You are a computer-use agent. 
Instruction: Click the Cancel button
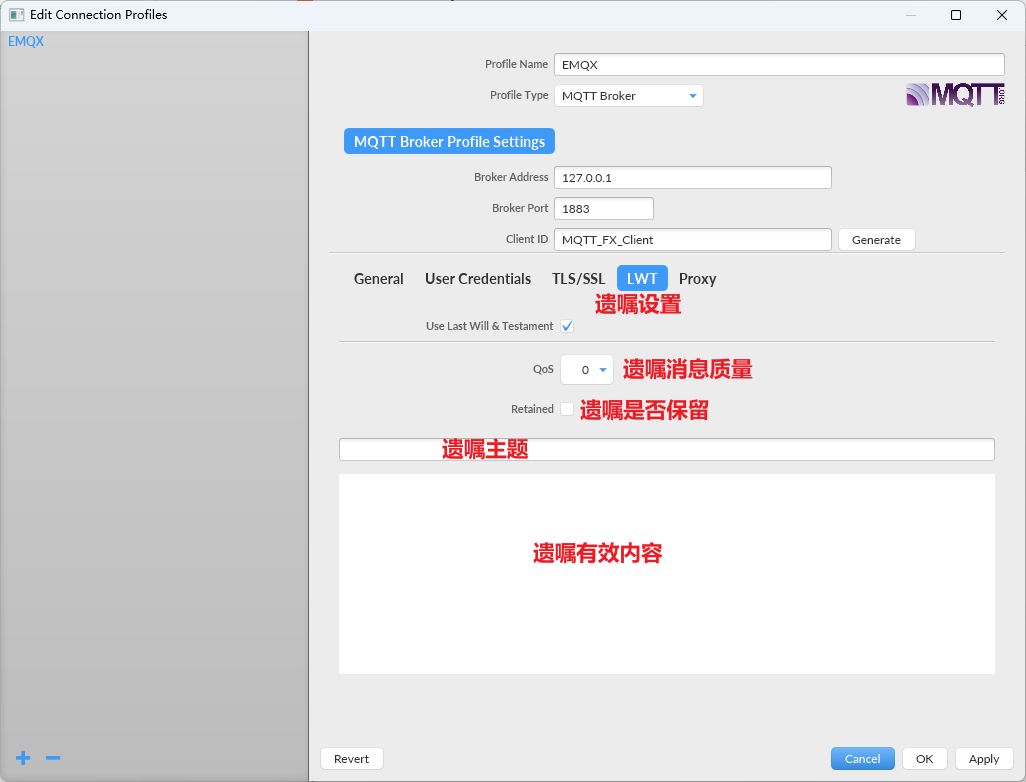pos(862,758)
